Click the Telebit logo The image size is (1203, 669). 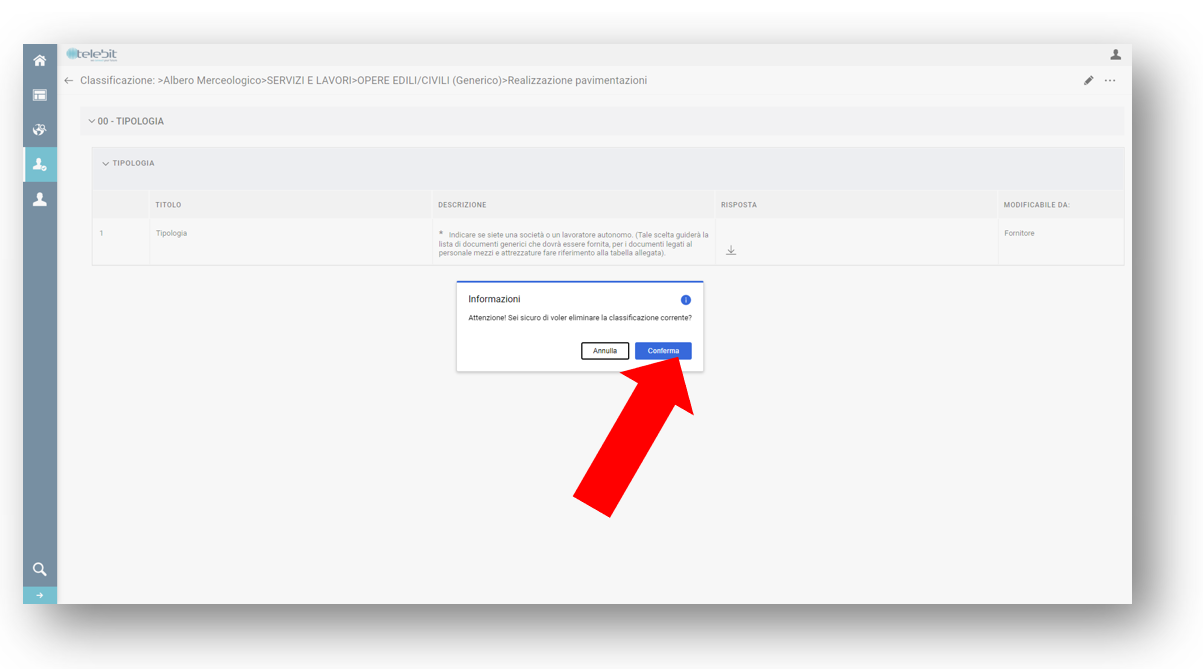pos(92,55)
